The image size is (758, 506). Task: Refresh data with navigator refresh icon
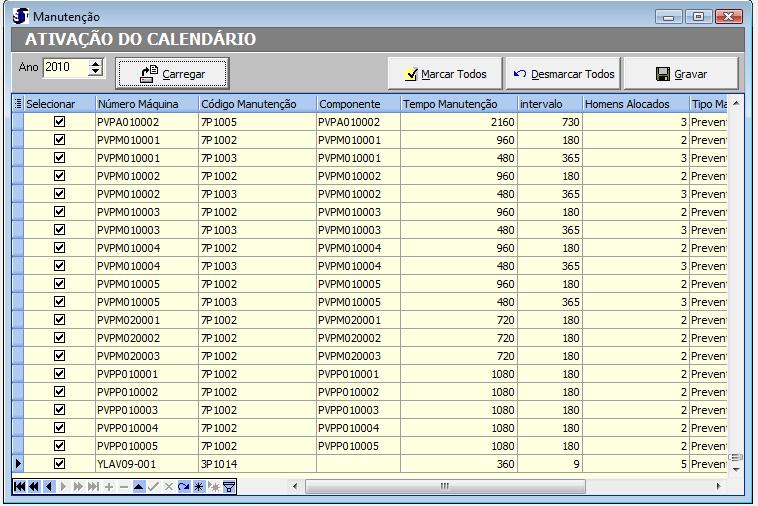coord(183,487)
